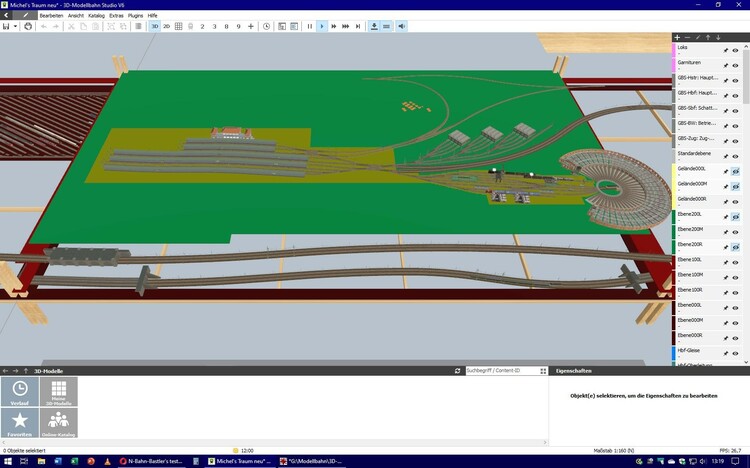750x468 pixels.
Task: Move layer down with arrow icon
Action: point(718,37)
